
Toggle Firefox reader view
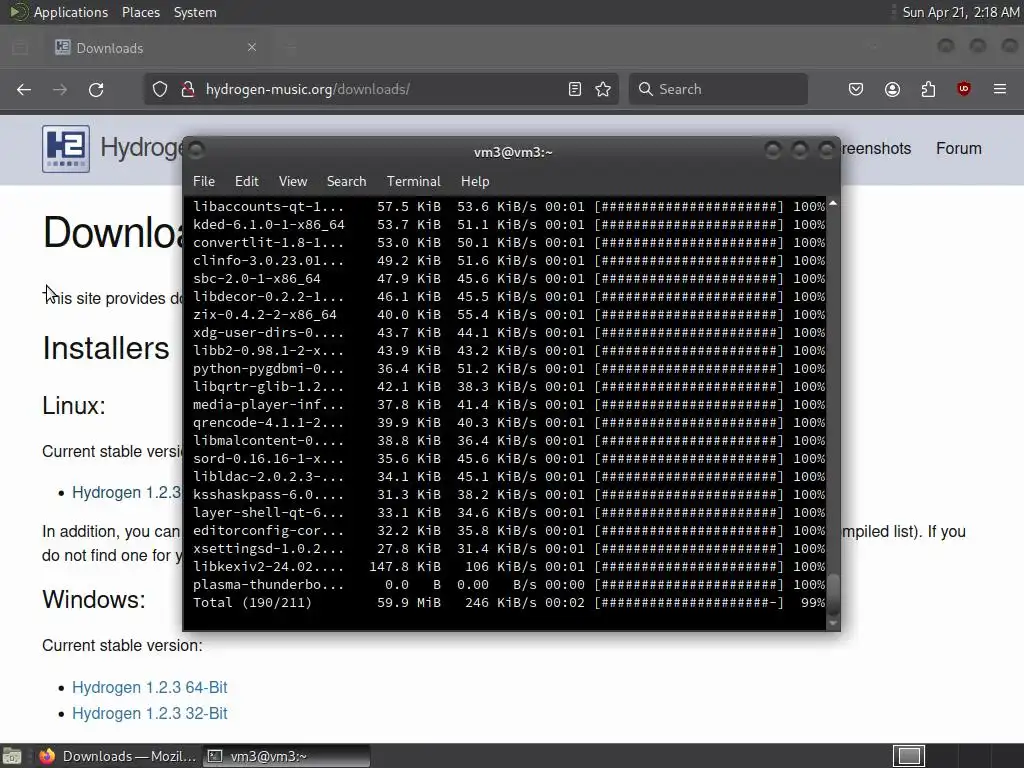(575, 89)
